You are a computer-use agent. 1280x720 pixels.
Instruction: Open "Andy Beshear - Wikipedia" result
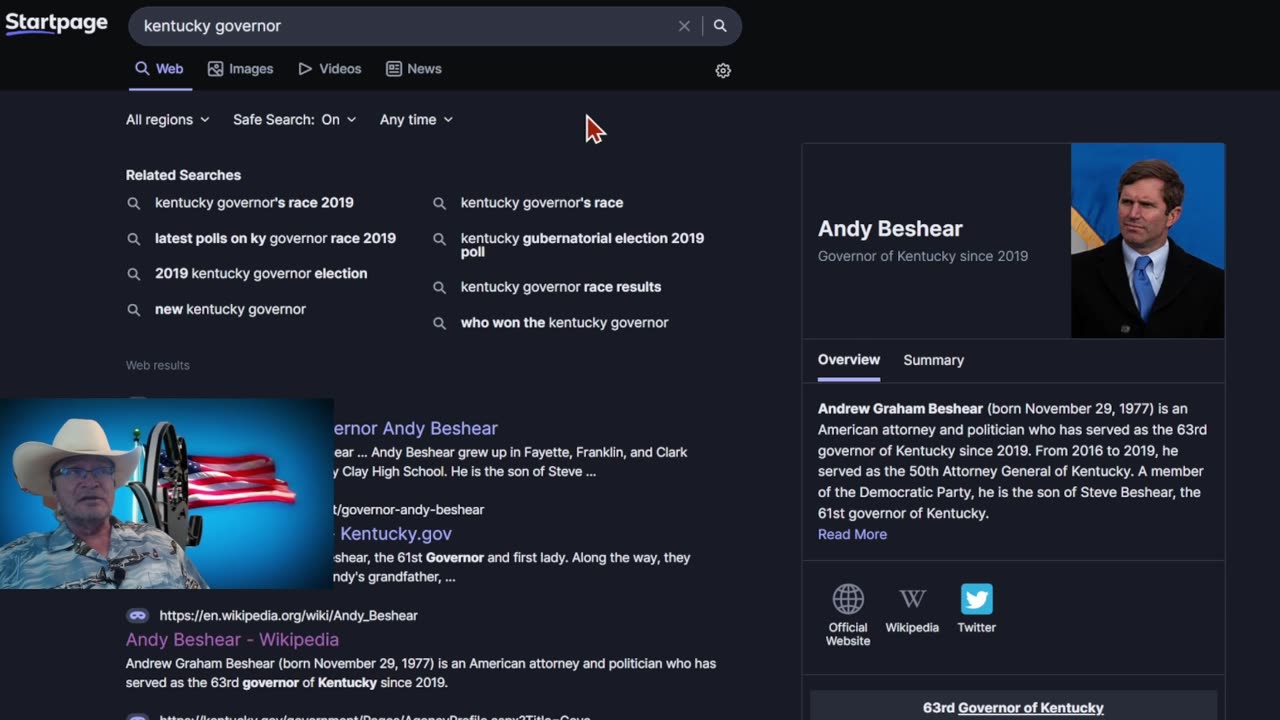232,640
